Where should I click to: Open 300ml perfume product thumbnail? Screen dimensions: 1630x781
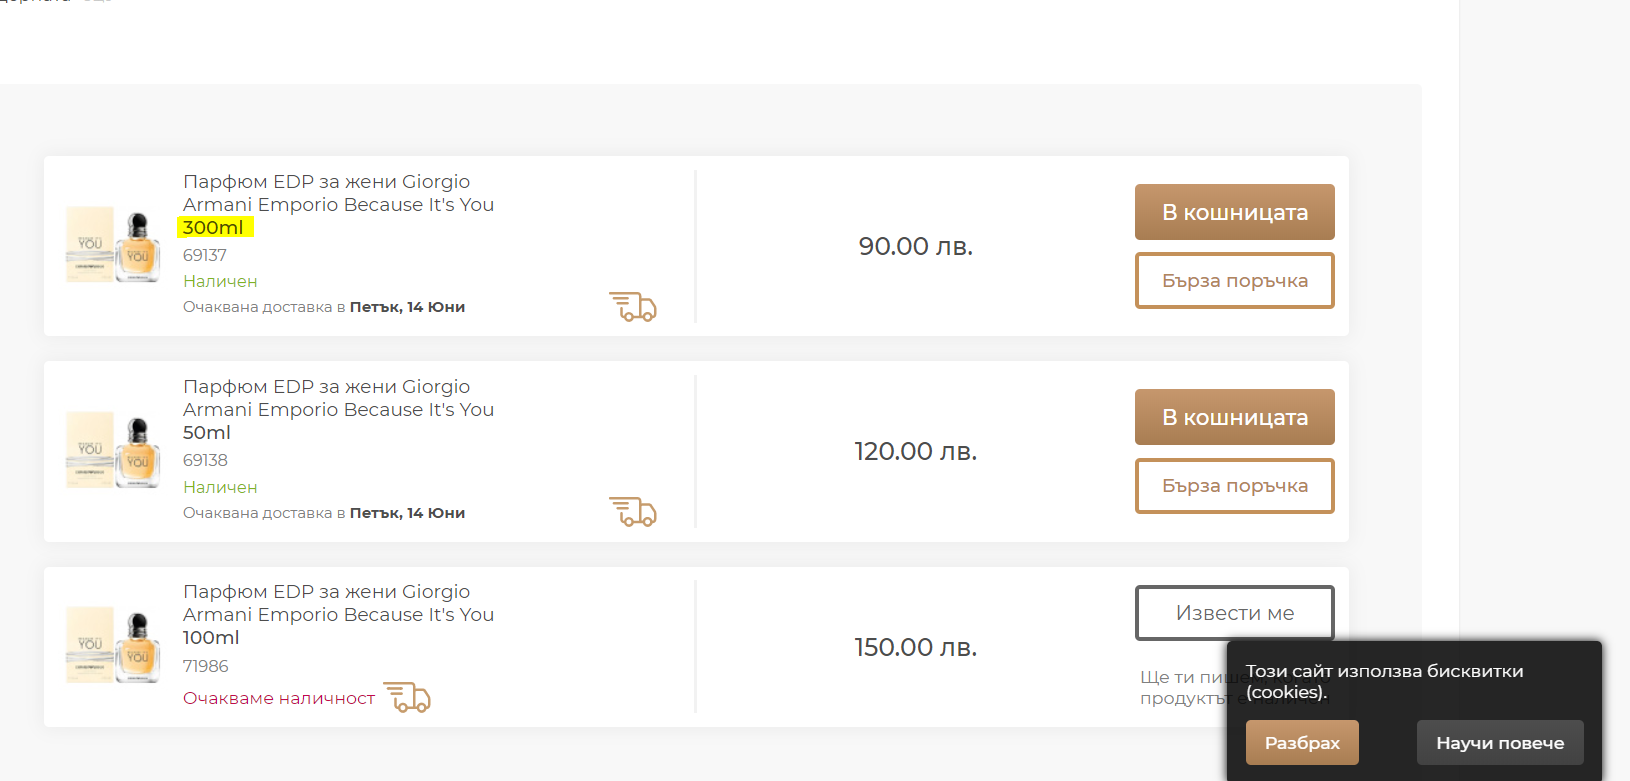113,246
